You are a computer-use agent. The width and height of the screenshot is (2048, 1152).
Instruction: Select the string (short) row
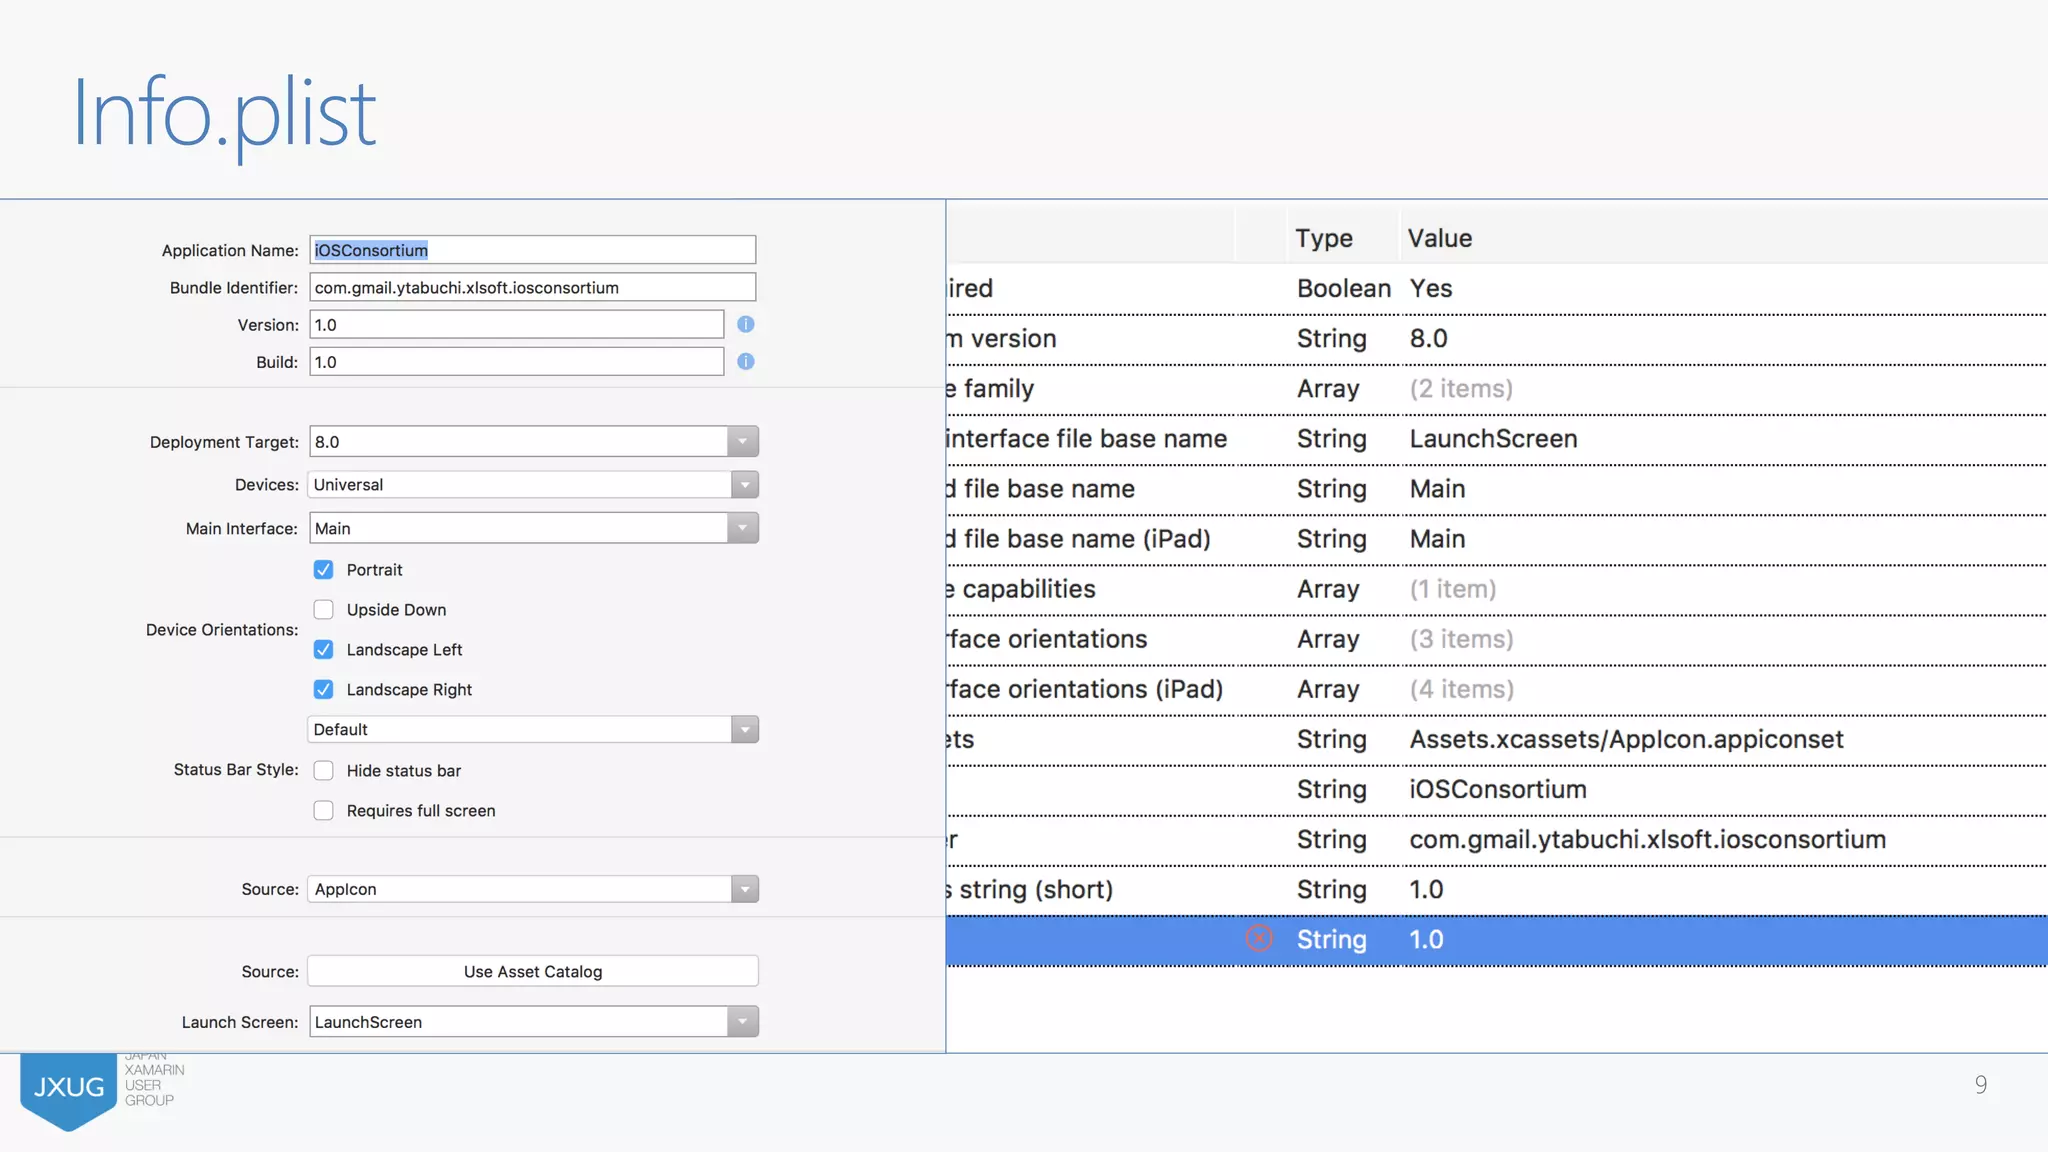(x=1497, y=890)
